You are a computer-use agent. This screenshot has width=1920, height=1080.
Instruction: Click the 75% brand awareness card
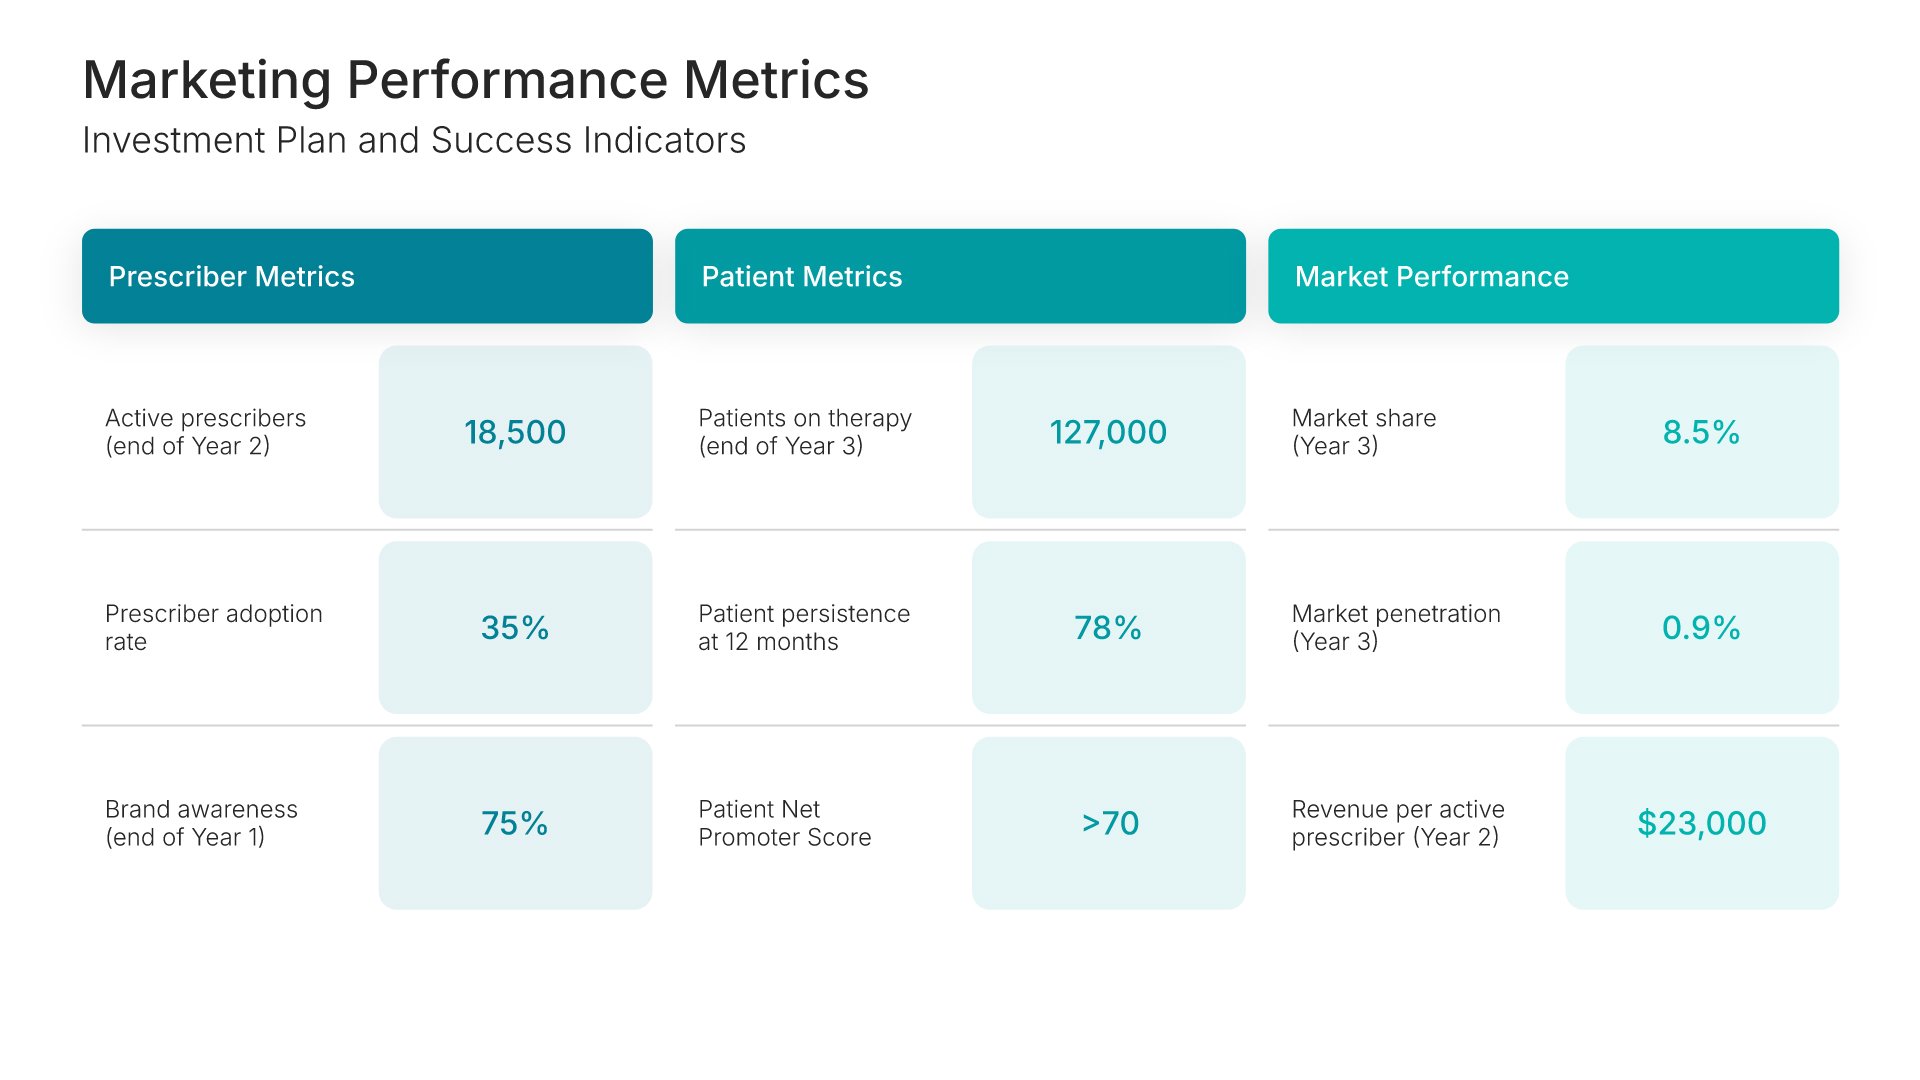(515, 823)
